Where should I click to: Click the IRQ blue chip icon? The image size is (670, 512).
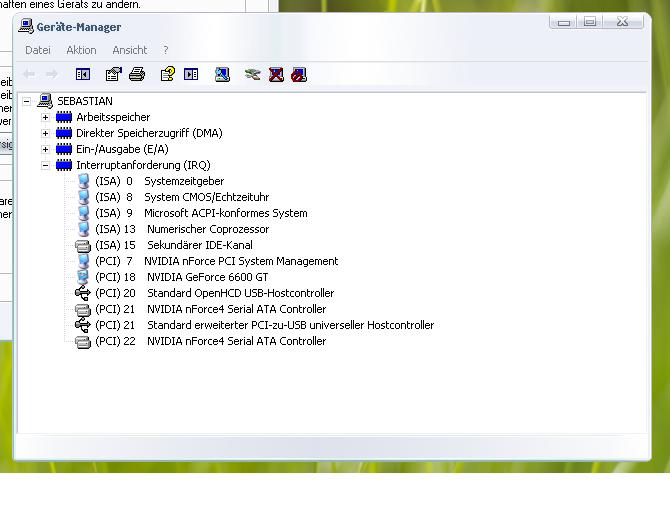tap(64, 165)
